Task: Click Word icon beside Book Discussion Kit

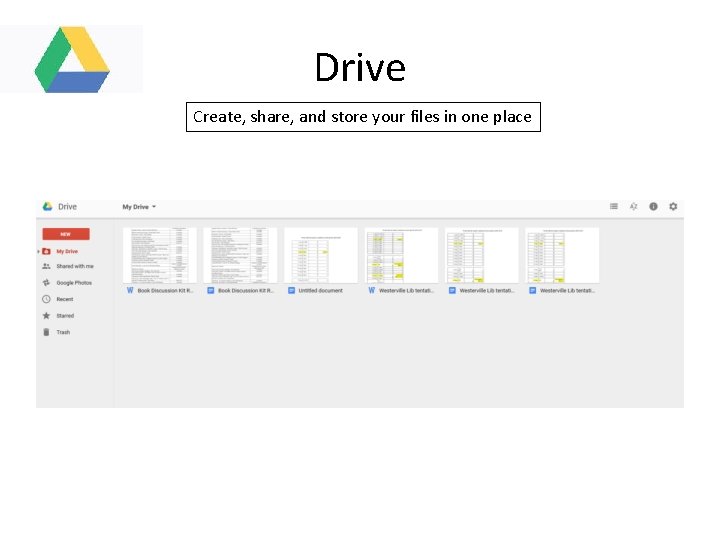Action: click(130, 291)
